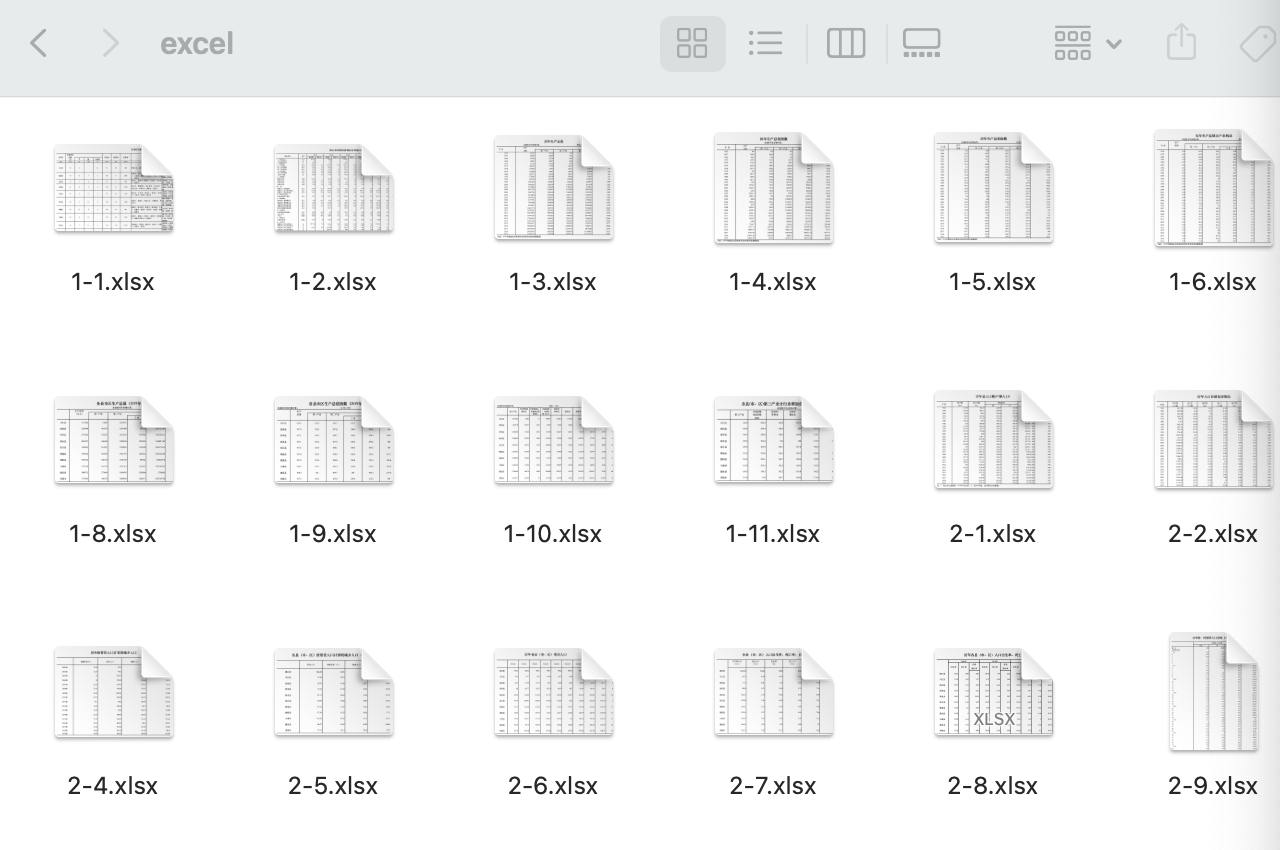1280x850 pixels.
Task: Select the 1-5.xlsx file icon
Action: tap(993, 188)
